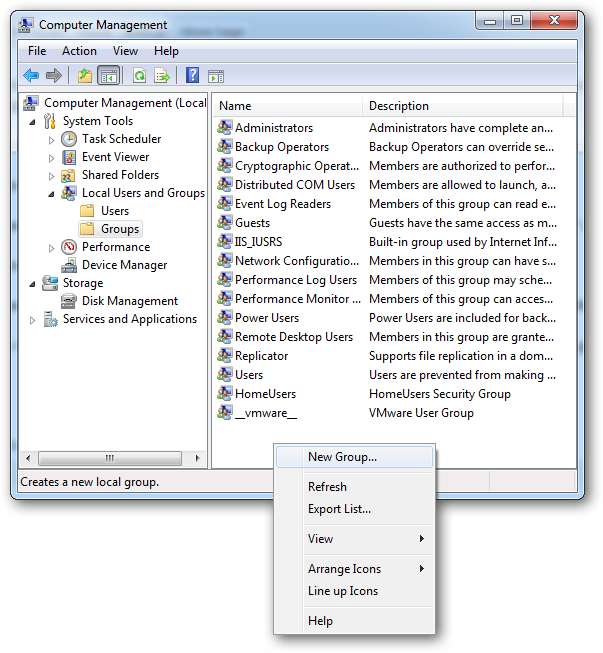Click the Power Users group icon

pyautogui.click(x=225, y=317)
